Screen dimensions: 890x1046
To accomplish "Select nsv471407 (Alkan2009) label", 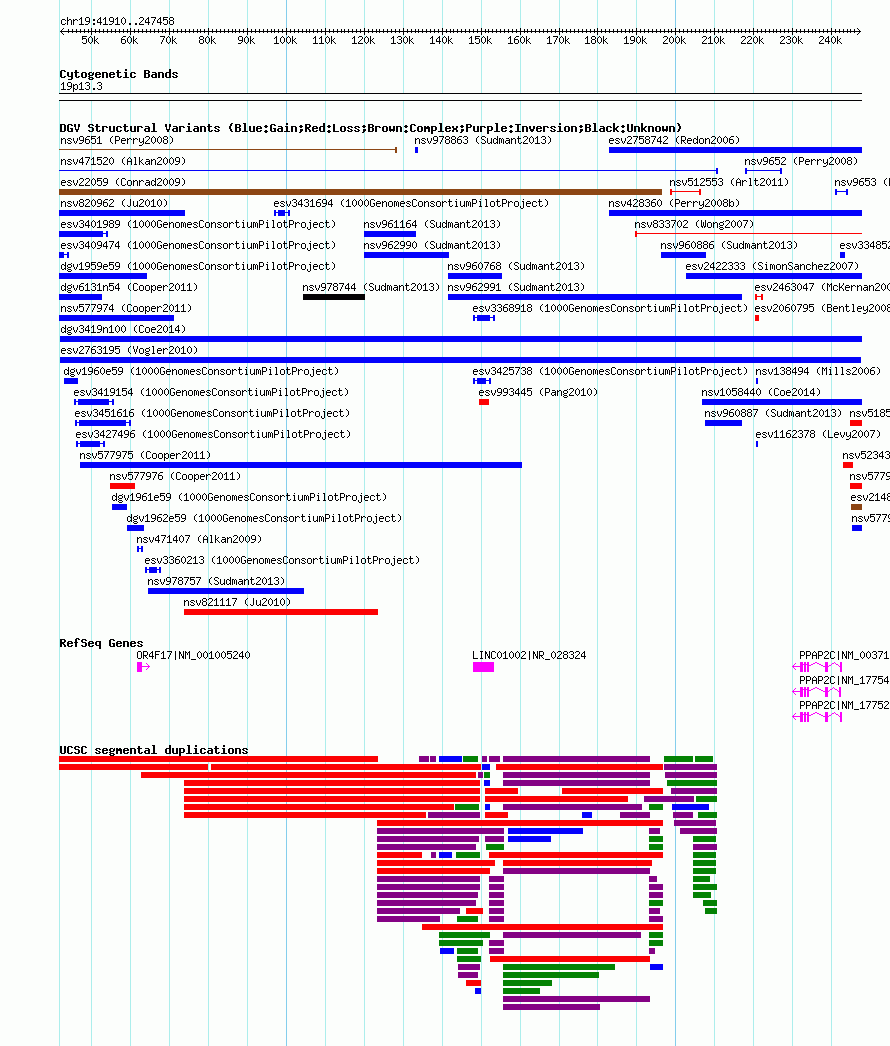I will pos(199,539).
